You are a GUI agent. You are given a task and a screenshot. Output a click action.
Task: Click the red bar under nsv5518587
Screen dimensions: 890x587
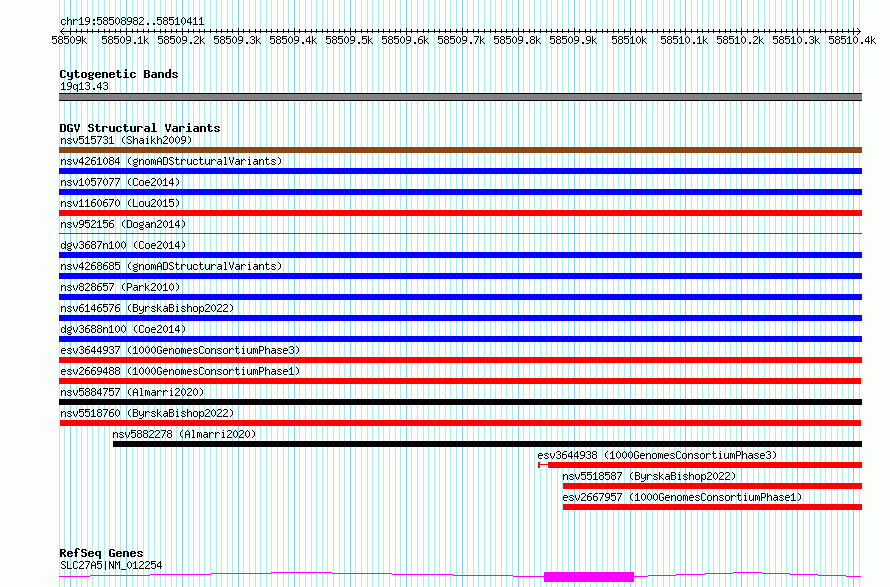[712, 486]
